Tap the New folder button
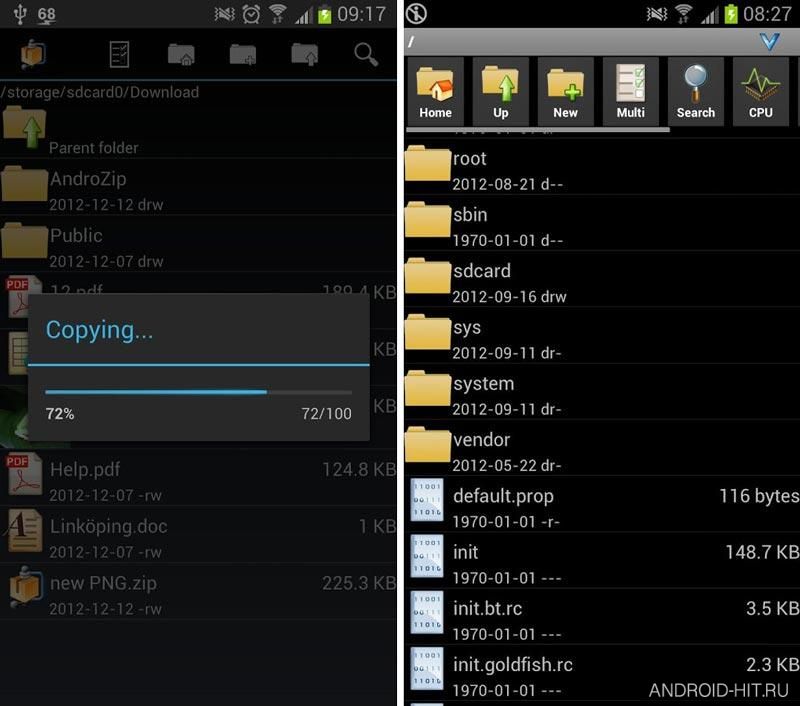This screenshot has width=800, height=706. pyautogui.click(x=565, y=91)
